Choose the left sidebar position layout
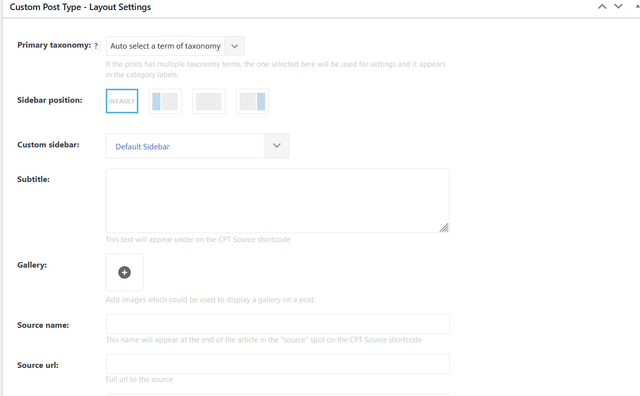This screenshot has width=640, height=396. coord(165,101)
